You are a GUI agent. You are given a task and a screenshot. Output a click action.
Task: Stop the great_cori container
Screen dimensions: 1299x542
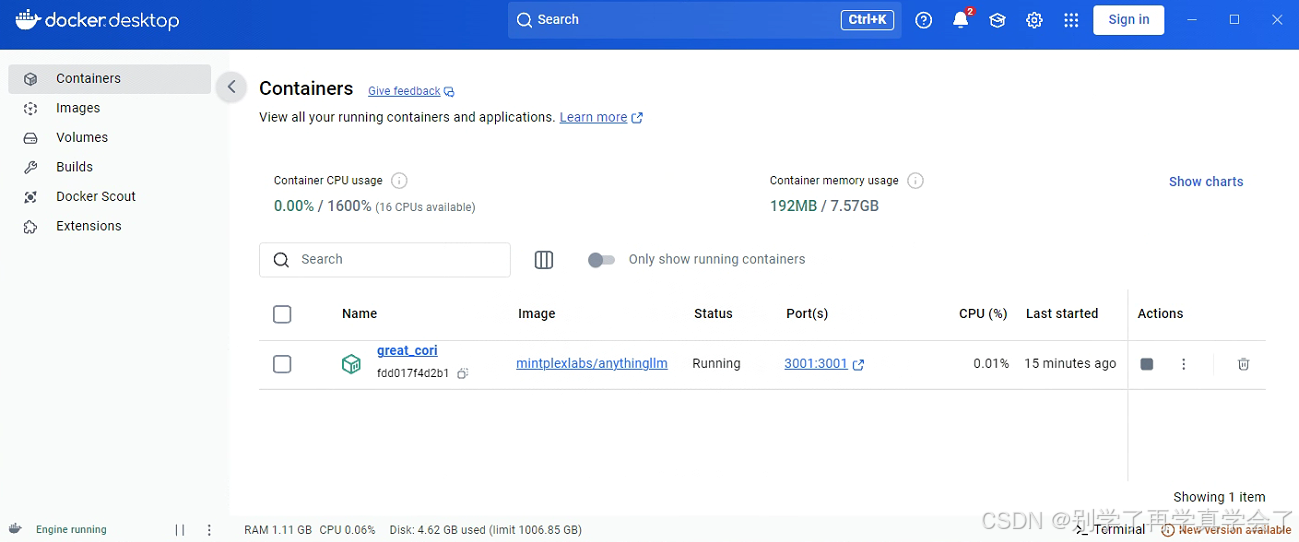tap(1147, 364)
